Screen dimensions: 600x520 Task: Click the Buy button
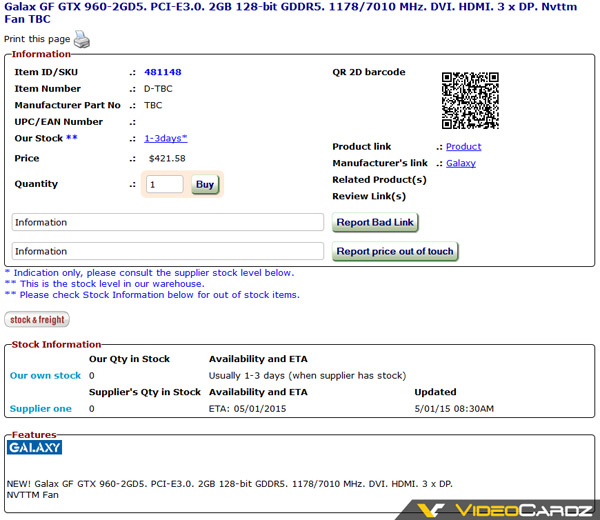point(205,184)
